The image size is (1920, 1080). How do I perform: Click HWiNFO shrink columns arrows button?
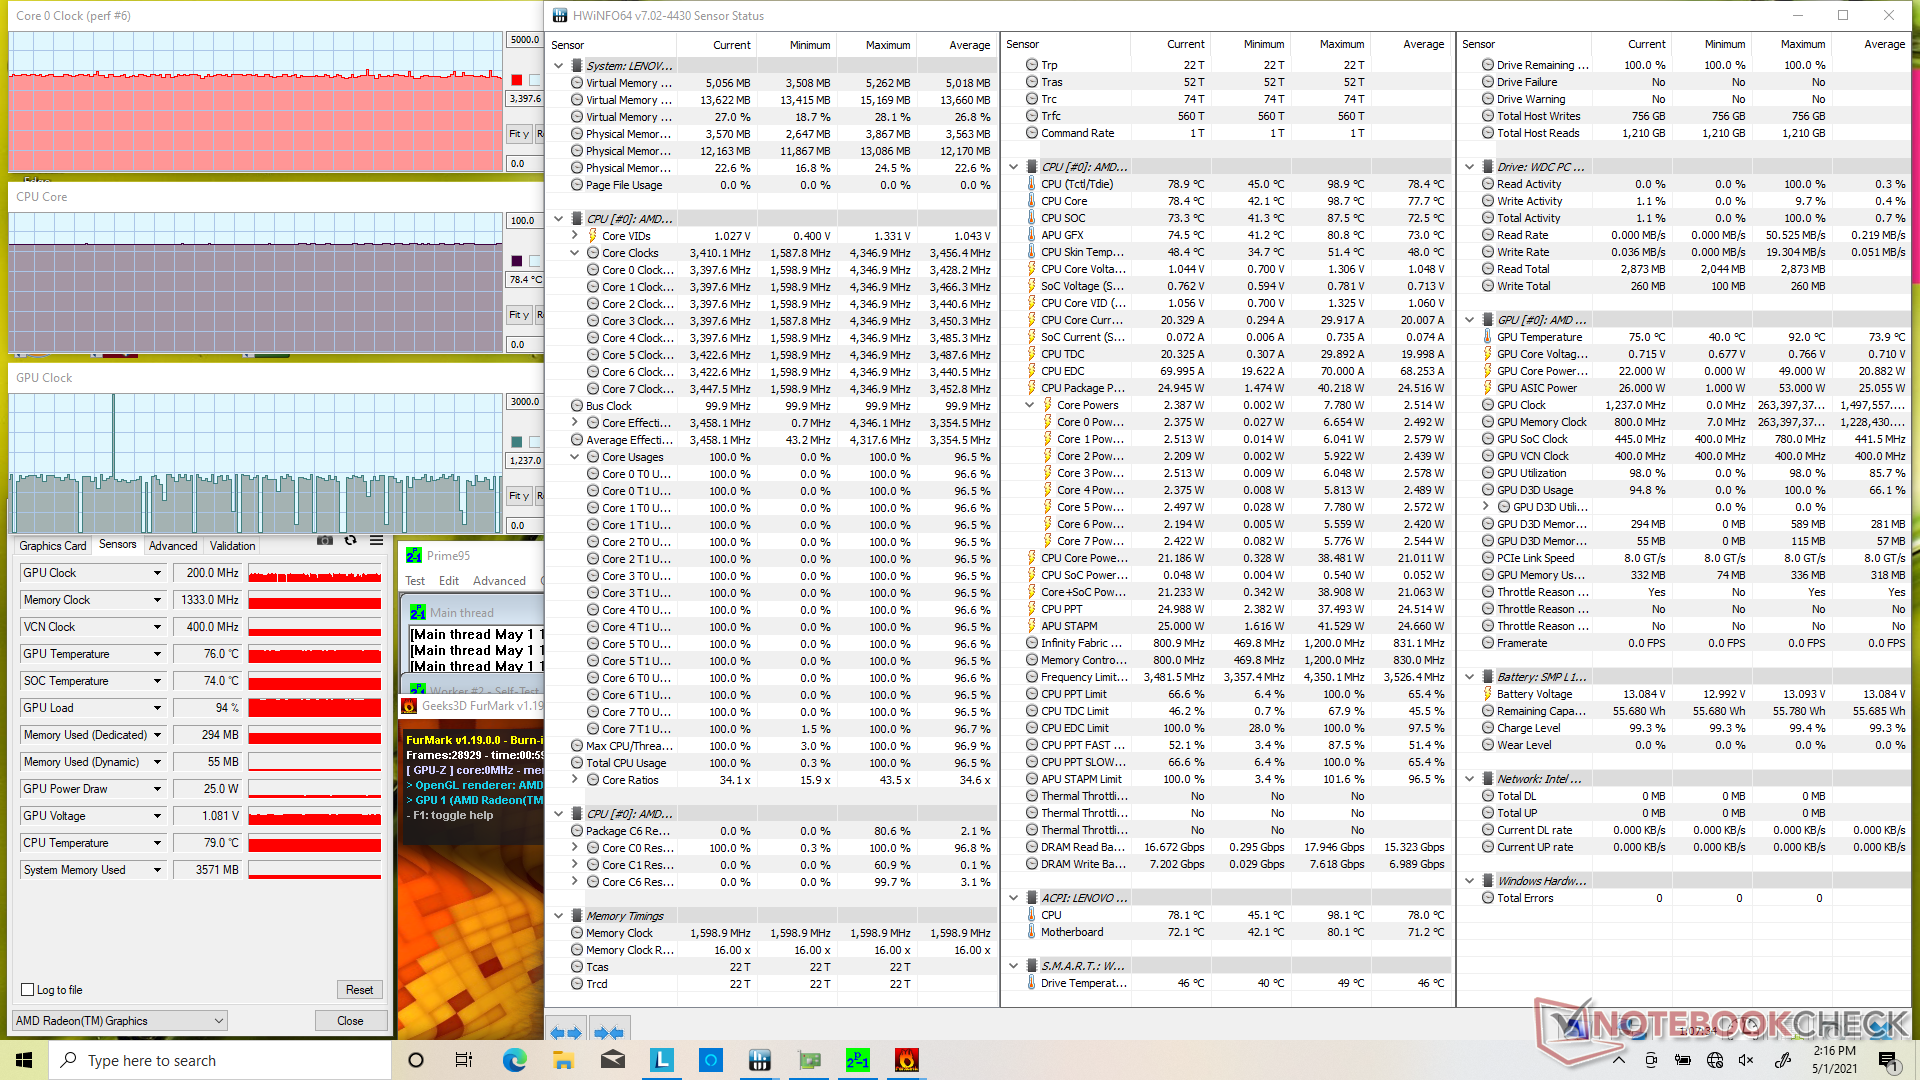608,1032
